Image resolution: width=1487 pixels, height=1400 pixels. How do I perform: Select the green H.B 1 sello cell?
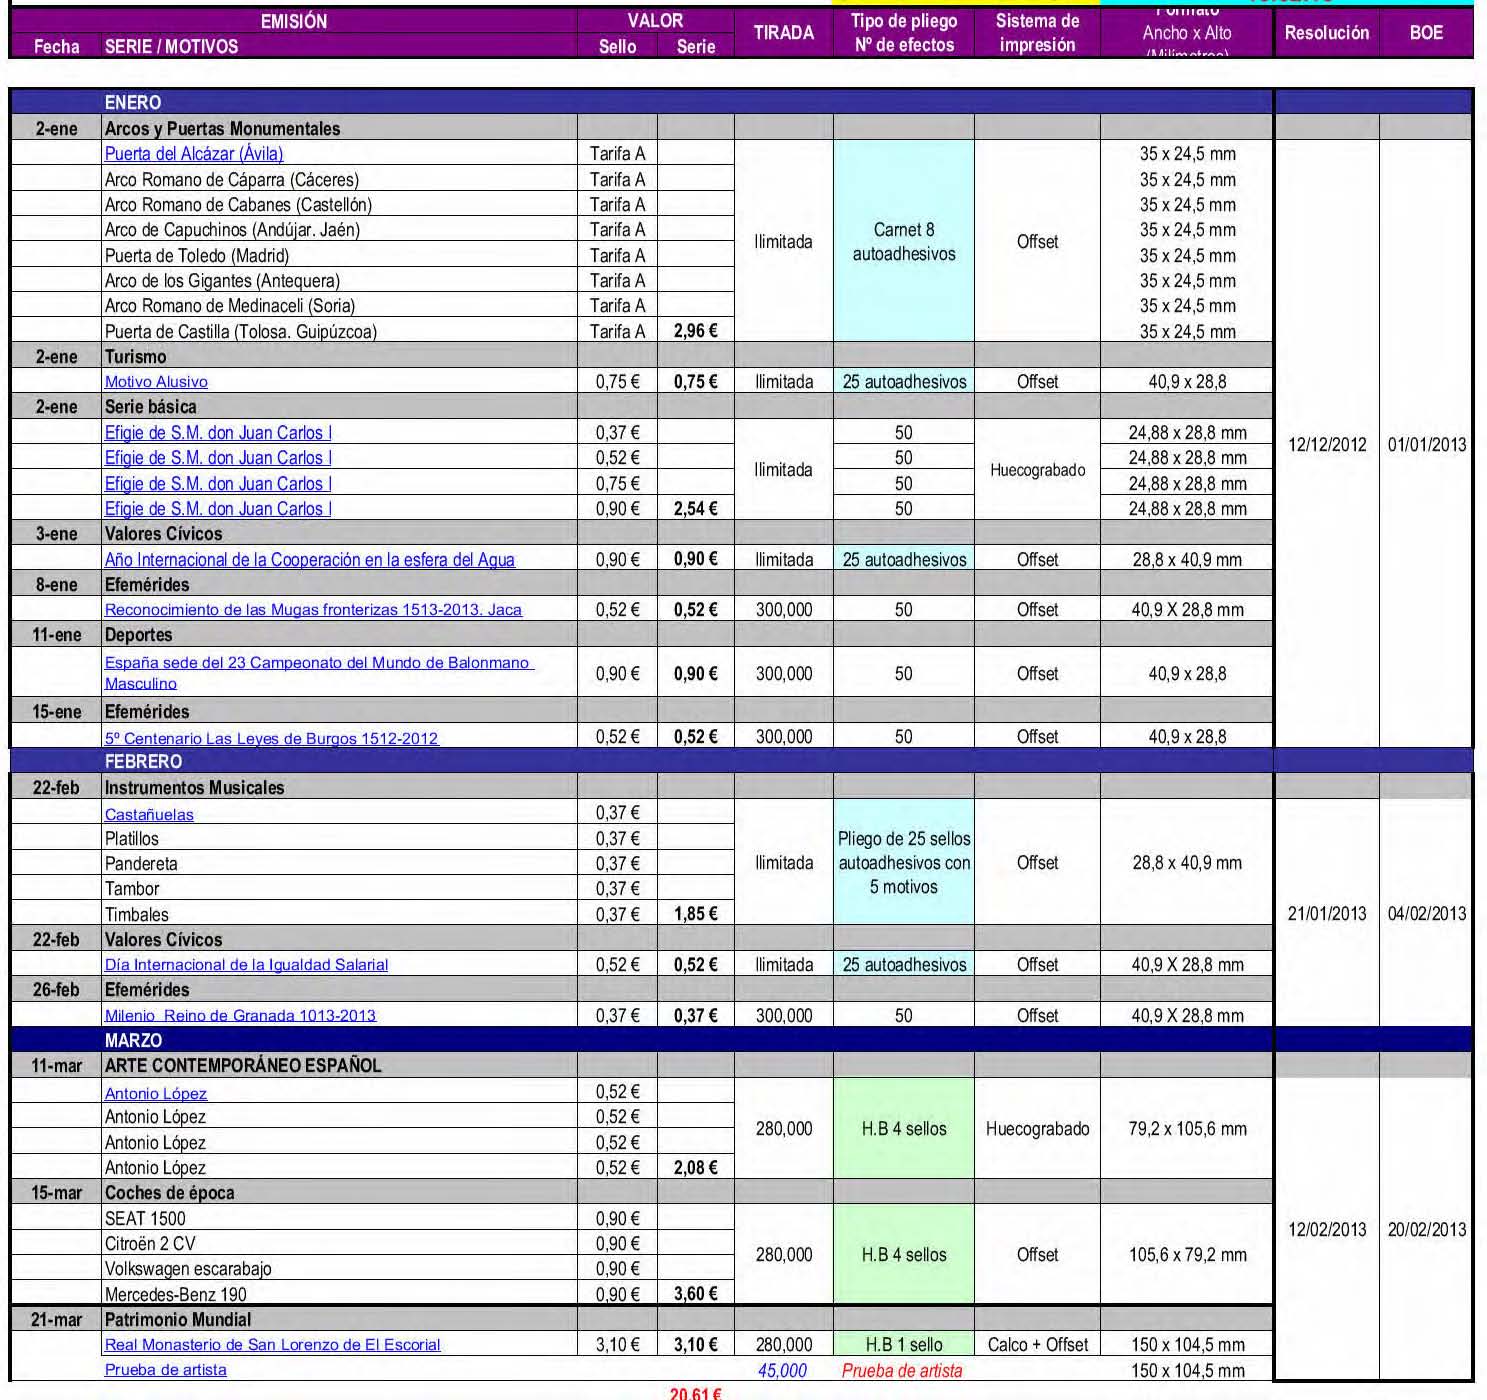903,1345
